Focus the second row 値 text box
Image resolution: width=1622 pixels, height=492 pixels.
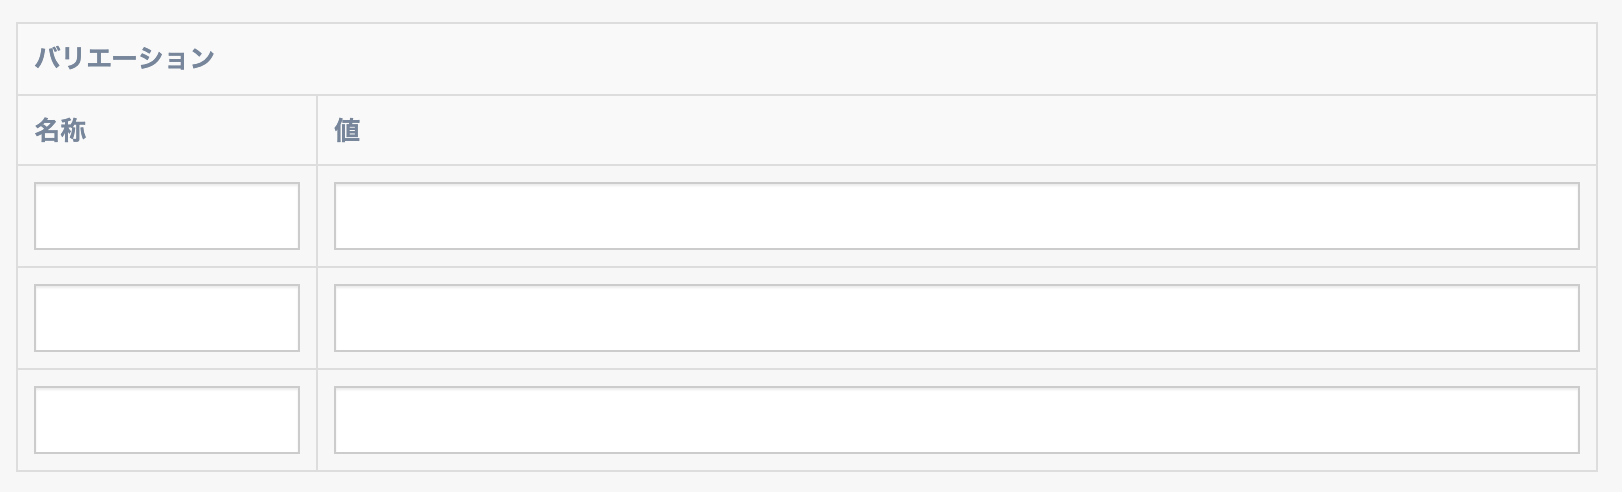pos(956,318)
